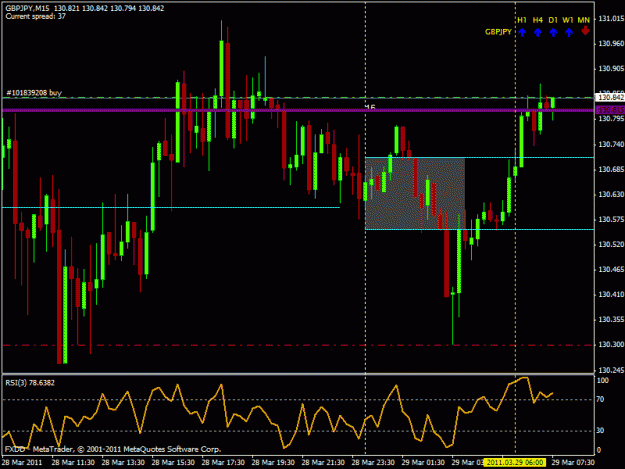Click the 130.355 price axis label
This screenshot has width=625, height=469.
tap(611, 320)
